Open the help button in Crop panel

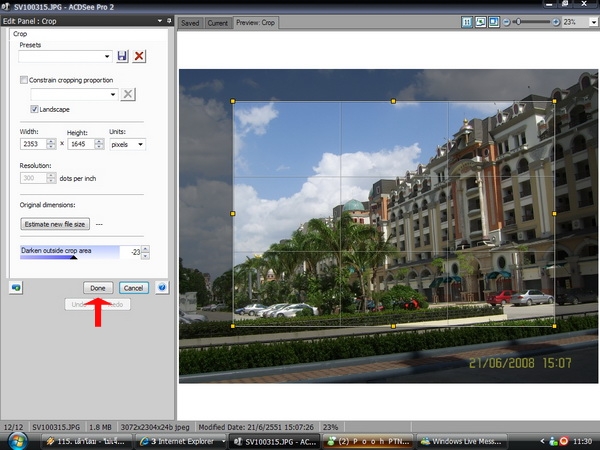(x=161, y=287)
